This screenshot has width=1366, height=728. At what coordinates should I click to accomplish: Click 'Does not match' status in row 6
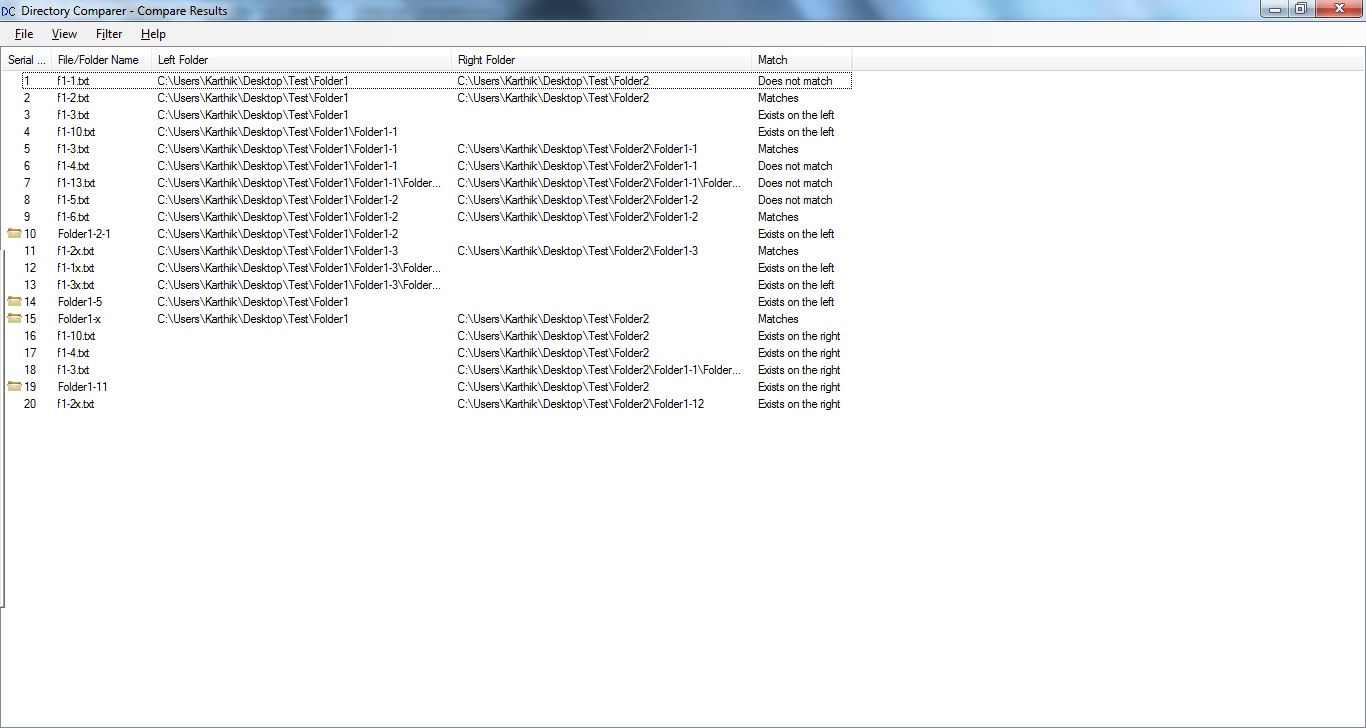point(795,166)
